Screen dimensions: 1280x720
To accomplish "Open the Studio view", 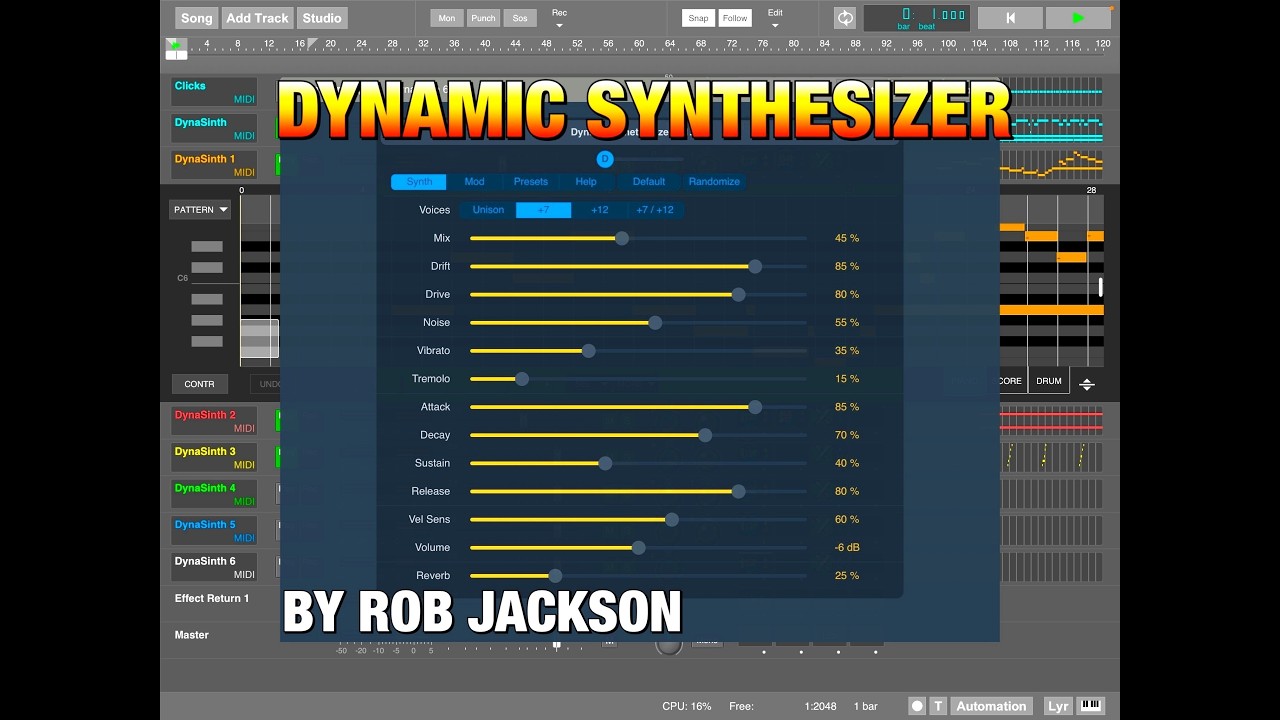I will click(x=322, y=18).
